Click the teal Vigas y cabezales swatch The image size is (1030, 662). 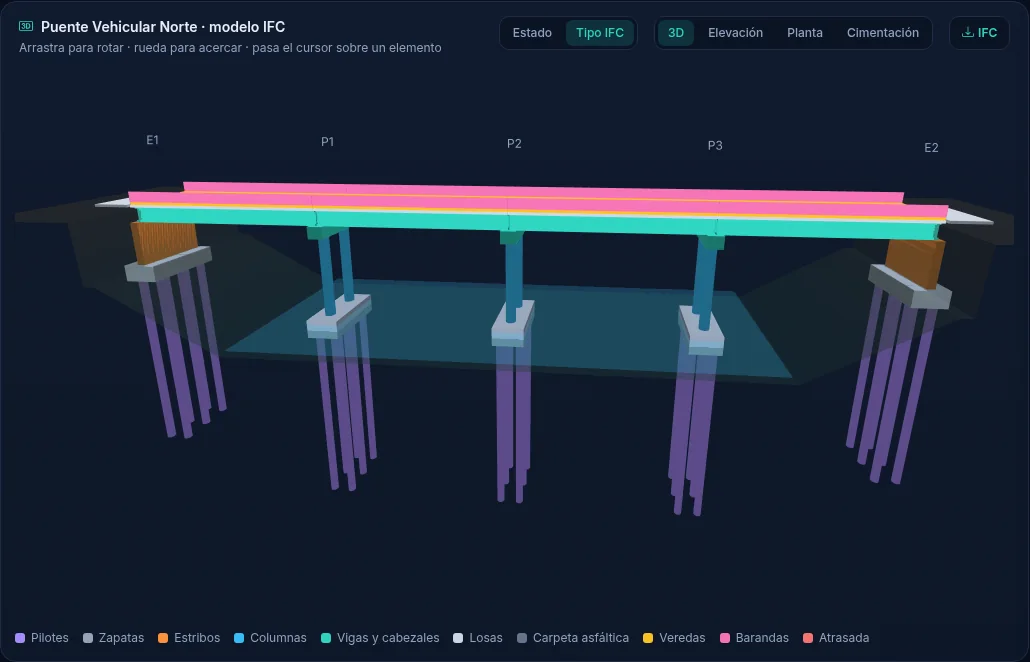pos(326,638)
